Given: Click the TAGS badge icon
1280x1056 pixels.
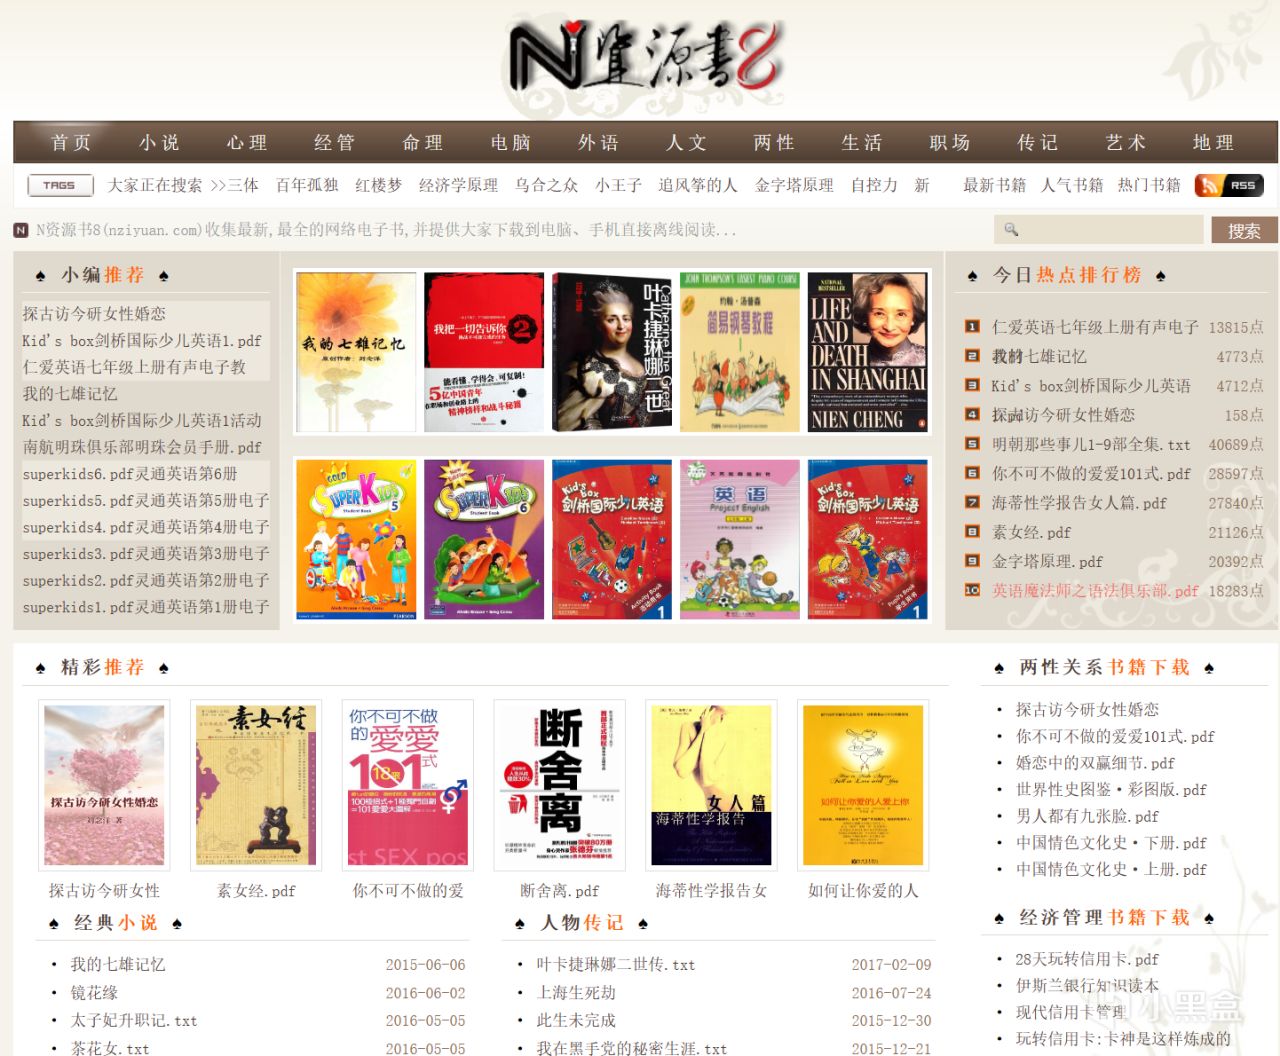Looking at the screenshot, I should click(60, 185).
